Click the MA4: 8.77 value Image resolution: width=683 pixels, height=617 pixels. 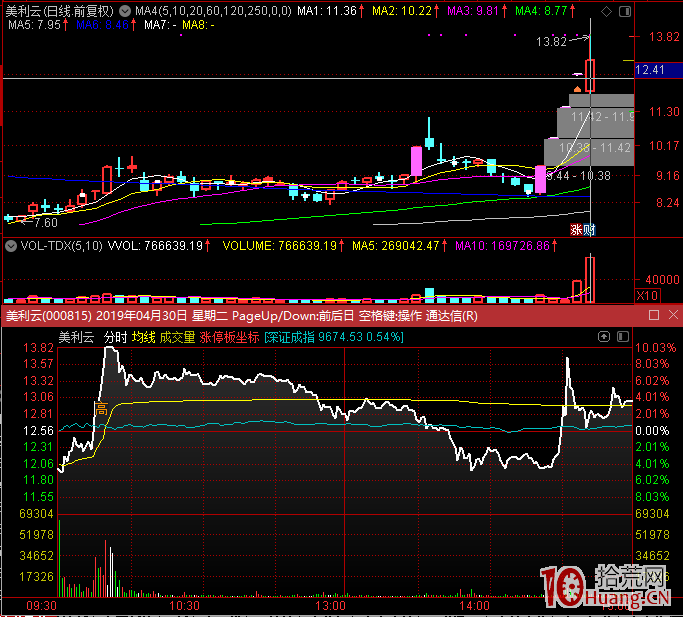[x=541, y=11]
